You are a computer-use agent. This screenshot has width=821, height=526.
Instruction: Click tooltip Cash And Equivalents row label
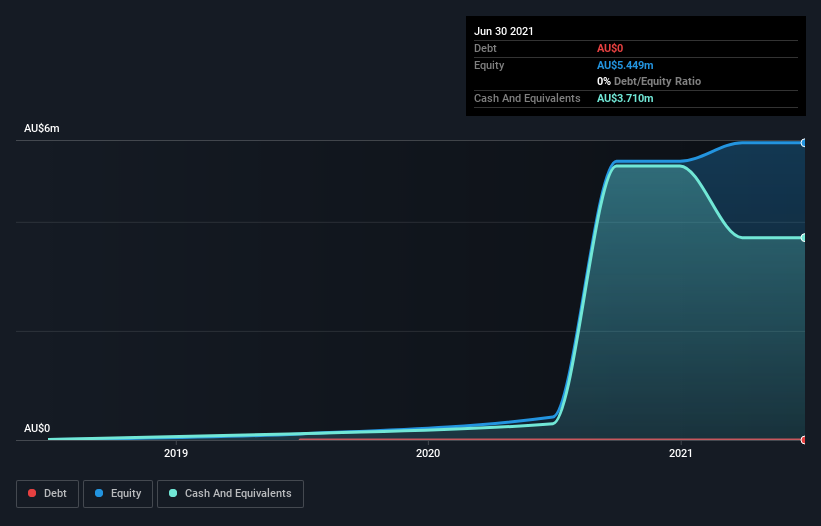click(527, 98)
